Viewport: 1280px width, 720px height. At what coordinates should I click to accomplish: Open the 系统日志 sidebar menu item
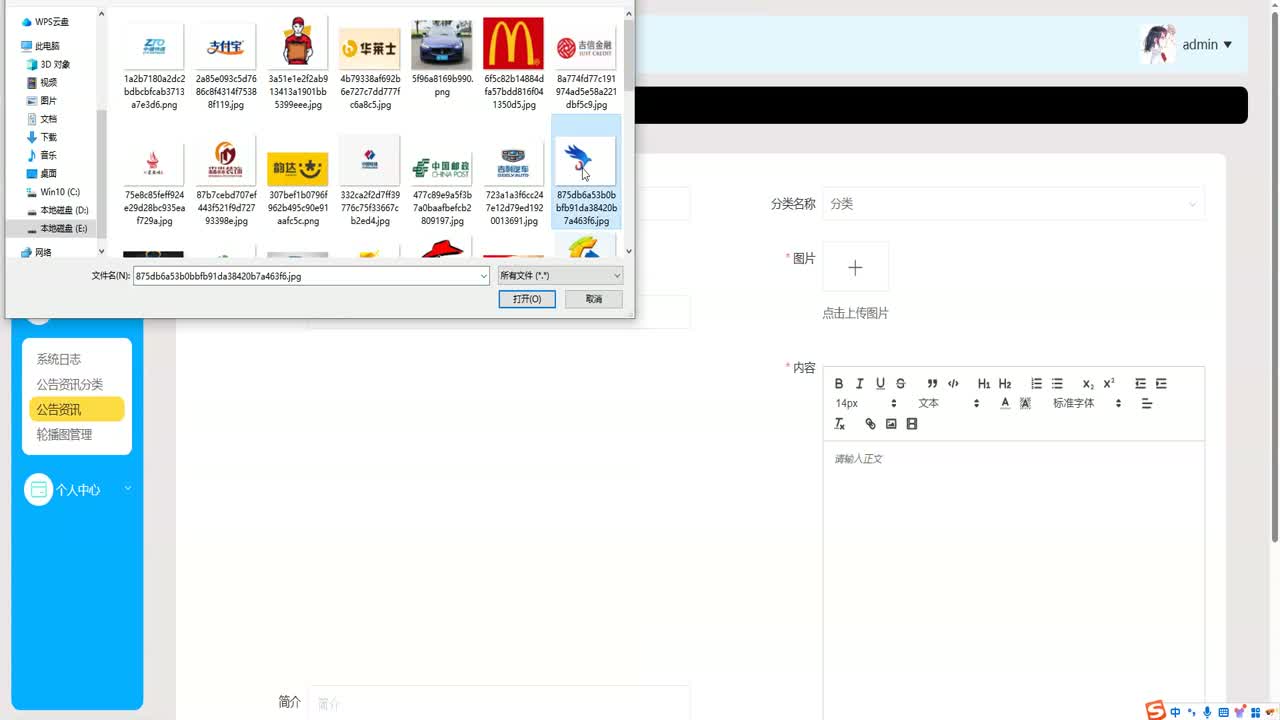point(59,359)
